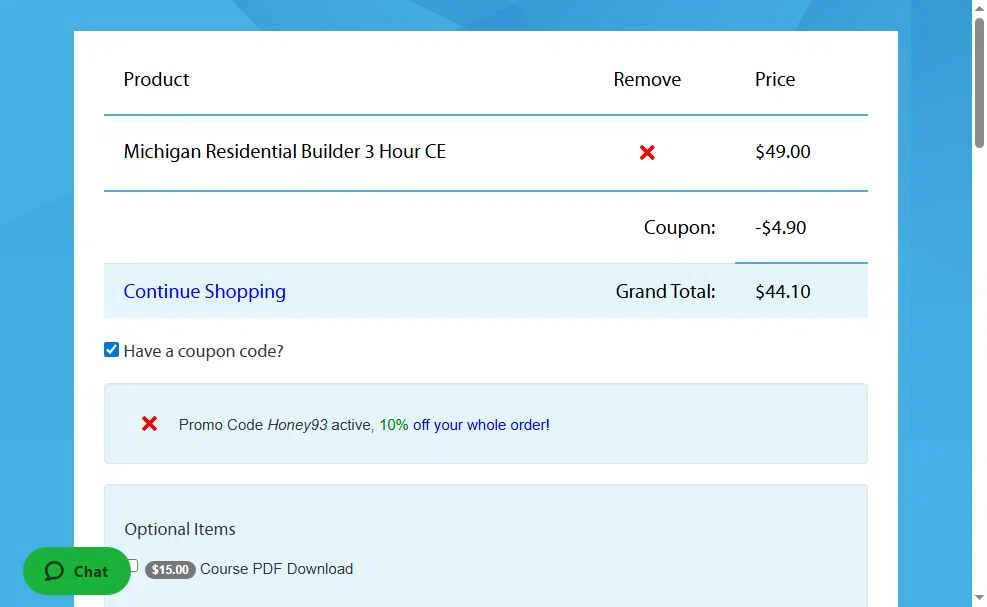Click the Product column header
Image resolution: width=987 pixels, height=607 pixels.
(156, 79)
